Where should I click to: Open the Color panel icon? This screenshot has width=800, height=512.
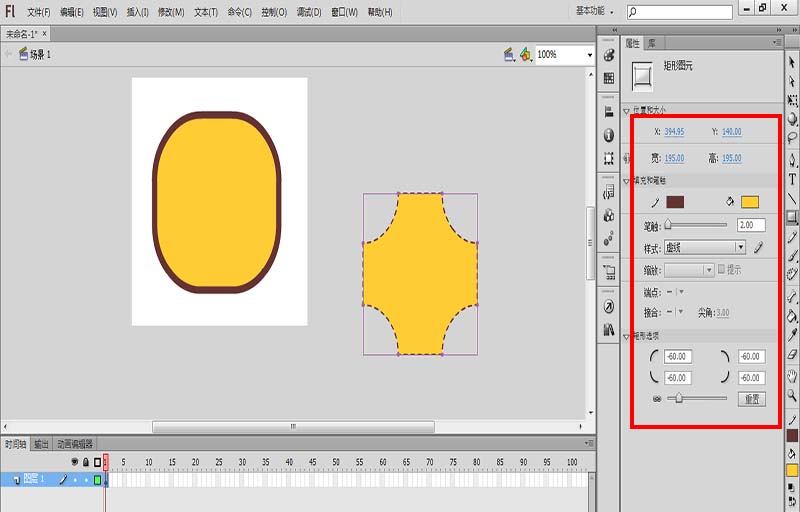click(609, 55)
